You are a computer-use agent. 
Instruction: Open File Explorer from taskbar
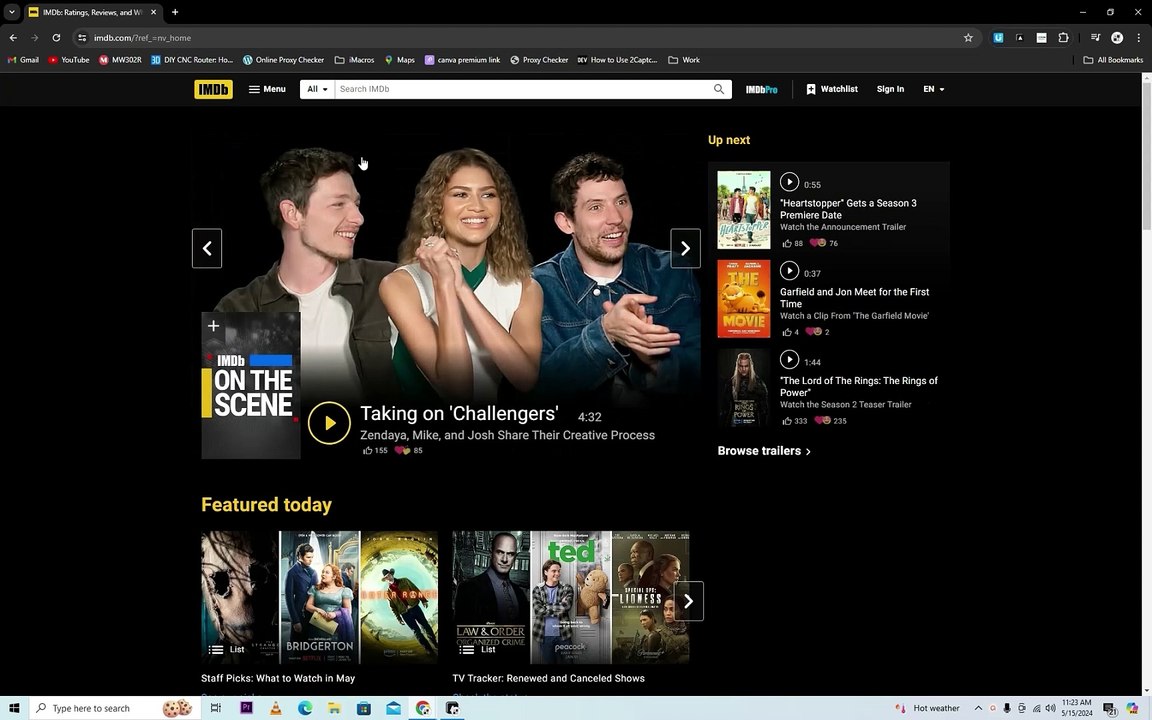[334, 708]
